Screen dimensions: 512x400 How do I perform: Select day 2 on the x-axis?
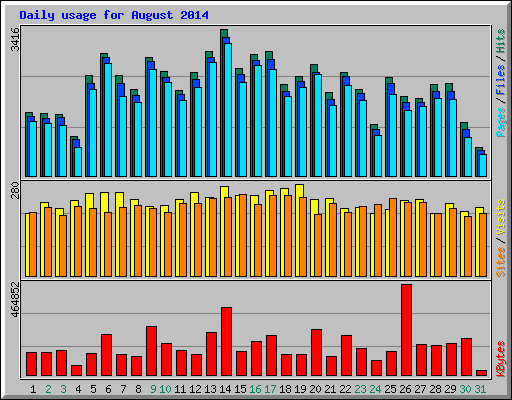point(48,389)
